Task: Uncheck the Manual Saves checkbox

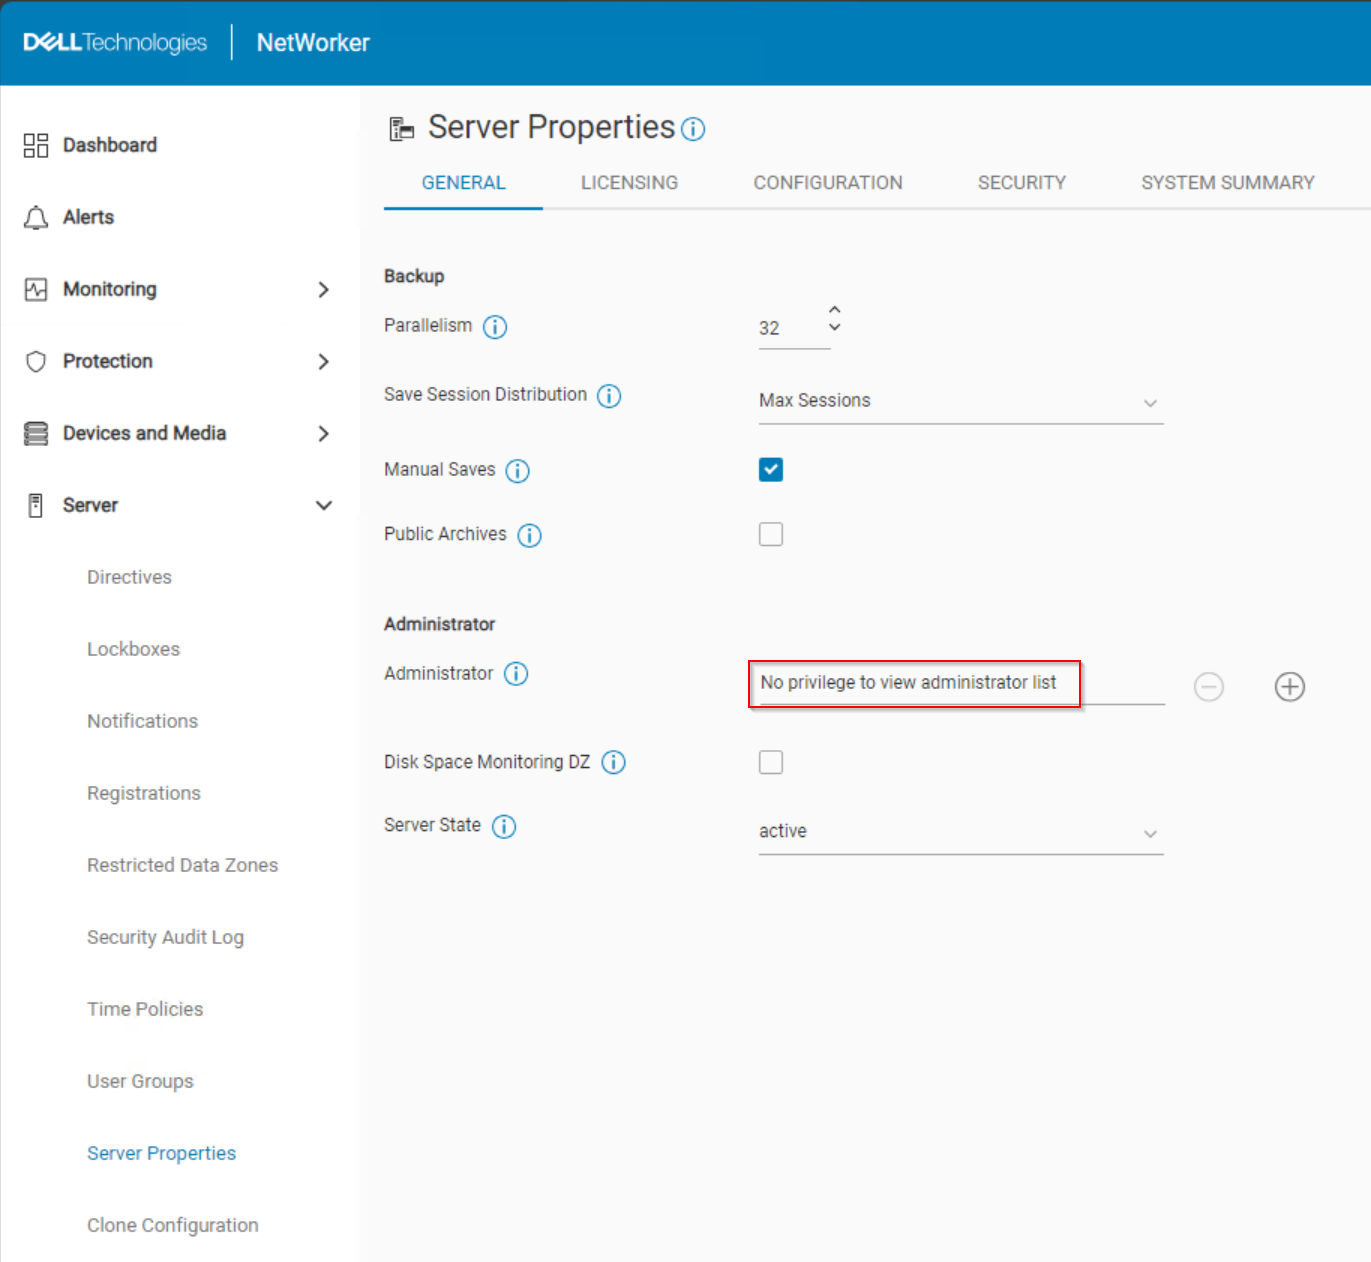Action: pyautogui.click(x=770, y=469)
